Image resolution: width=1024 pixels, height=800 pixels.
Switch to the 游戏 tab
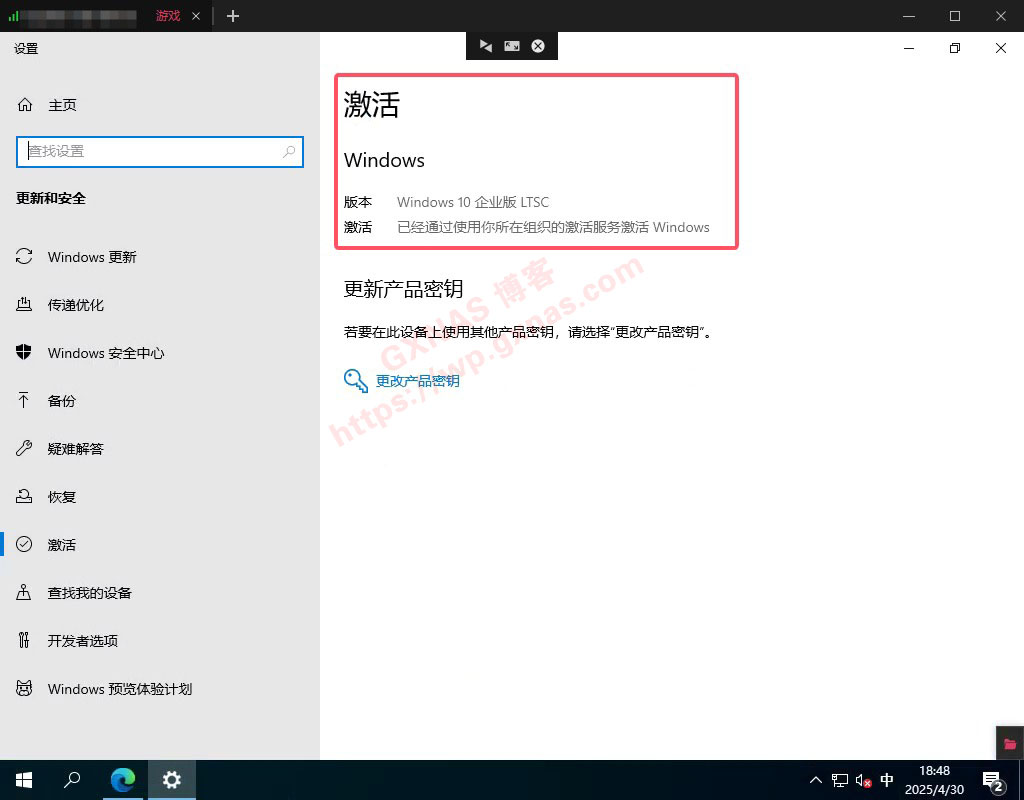(168, 16)
